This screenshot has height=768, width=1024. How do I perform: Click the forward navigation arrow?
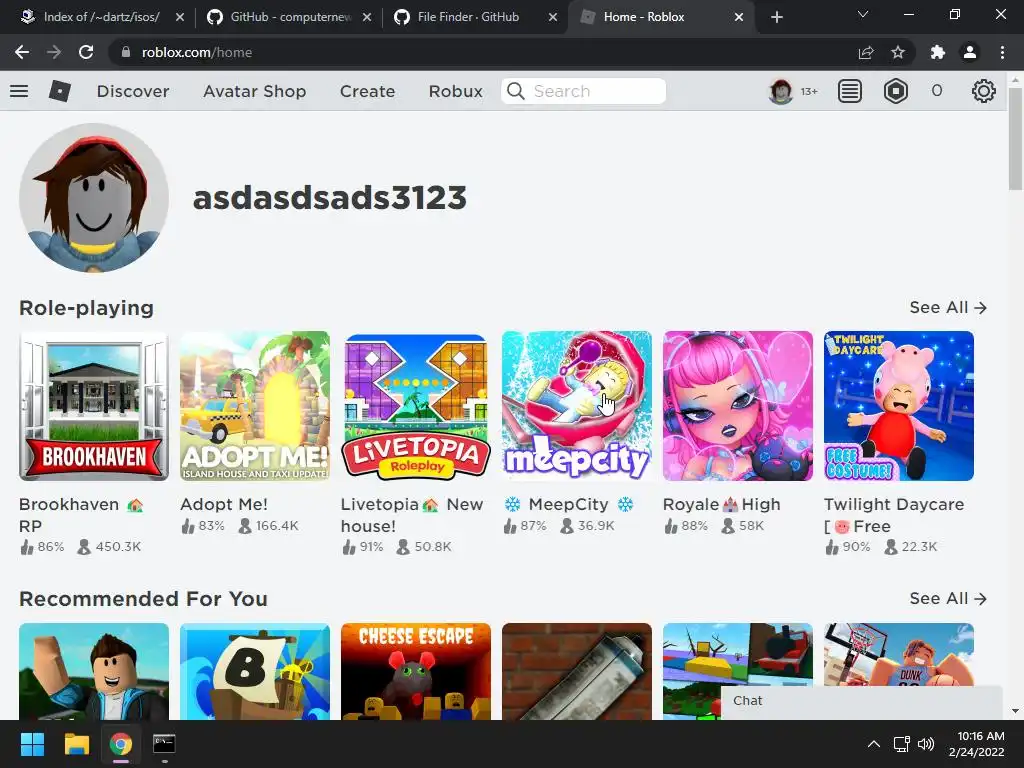coord(54,52)
